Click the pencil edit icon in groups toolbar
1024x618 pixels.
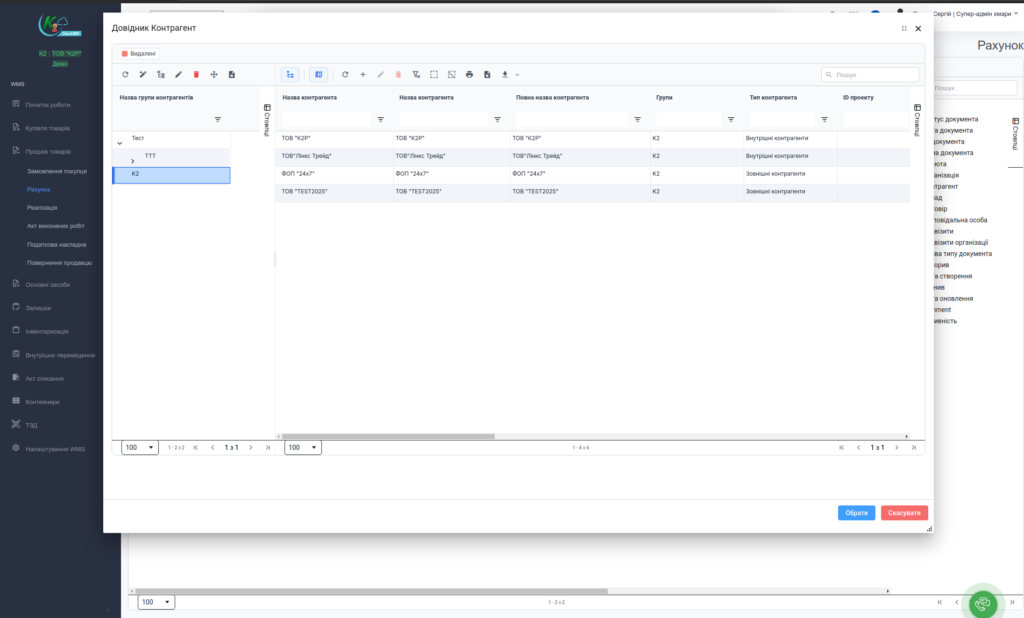point(178,74)
